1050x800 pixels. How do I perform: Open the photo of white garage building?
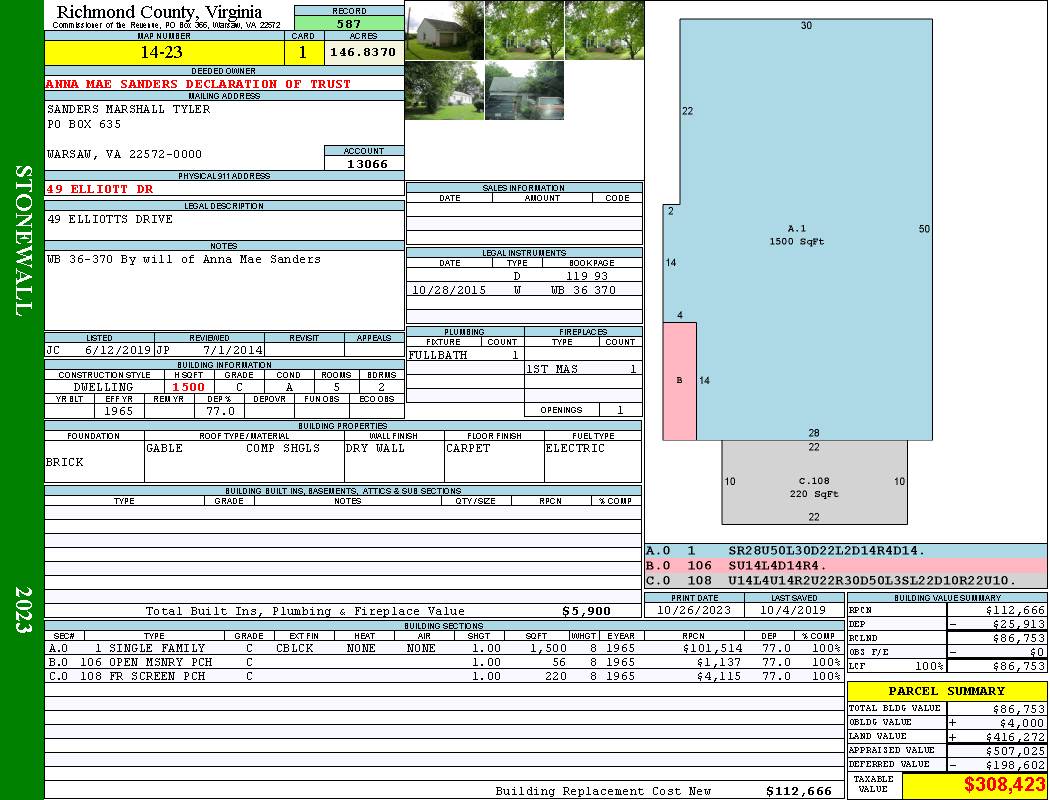coord(444,30)
